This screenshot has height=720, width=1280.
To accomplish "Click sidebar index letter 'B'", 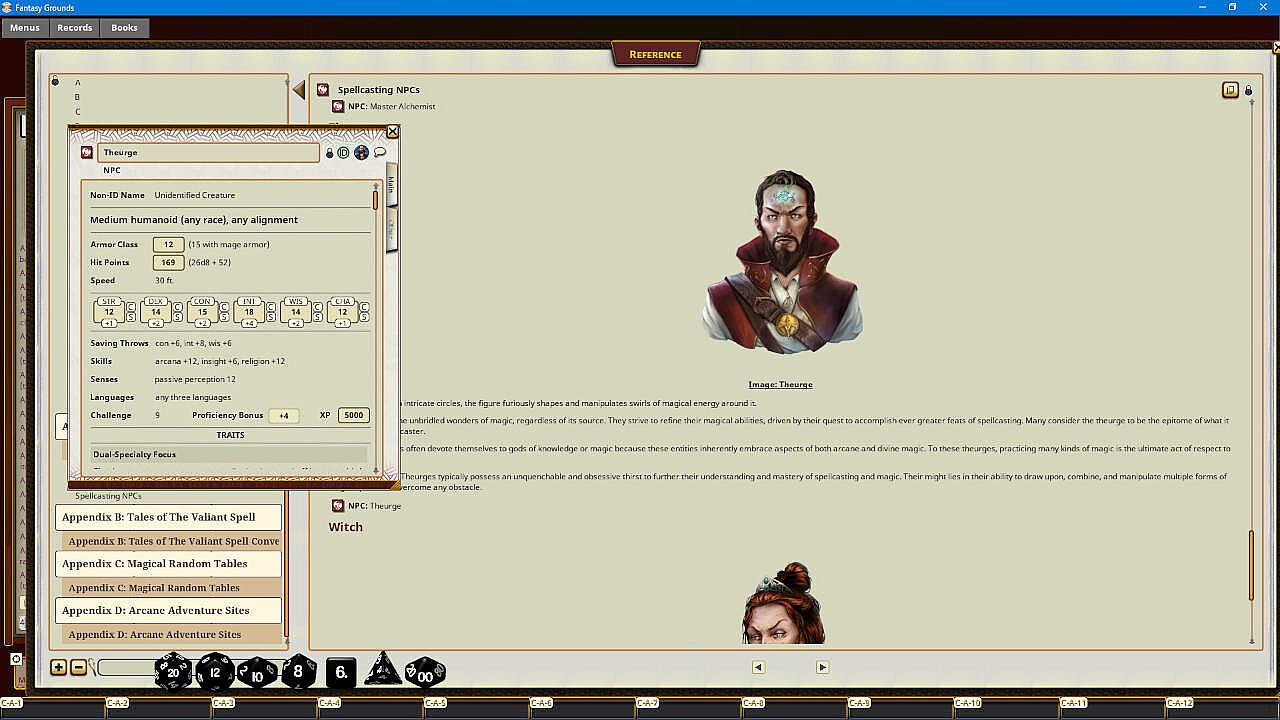I will (x=77, y=97).
